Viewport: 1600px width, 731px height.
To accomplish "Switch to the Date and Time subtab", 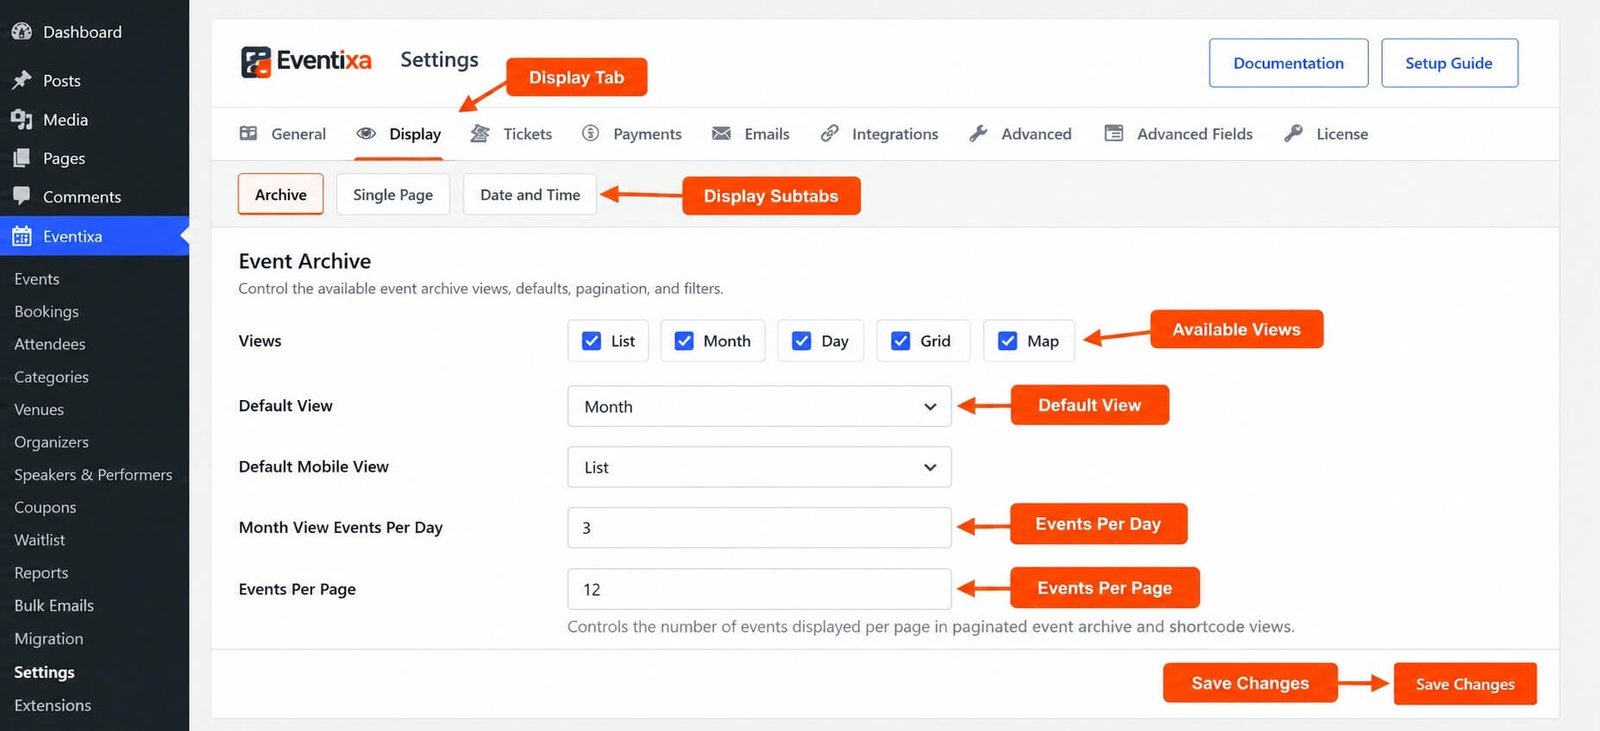I will [x=530, y=195].
